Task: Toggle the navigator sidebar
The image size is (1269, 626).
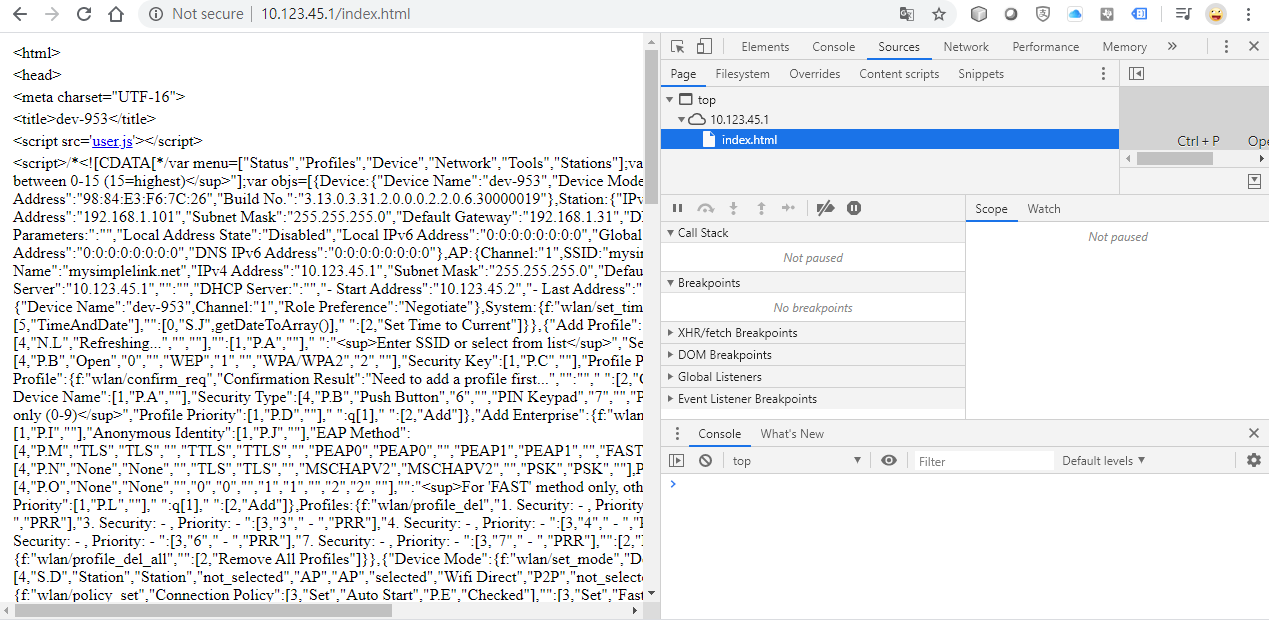Action: (1136, 73)
